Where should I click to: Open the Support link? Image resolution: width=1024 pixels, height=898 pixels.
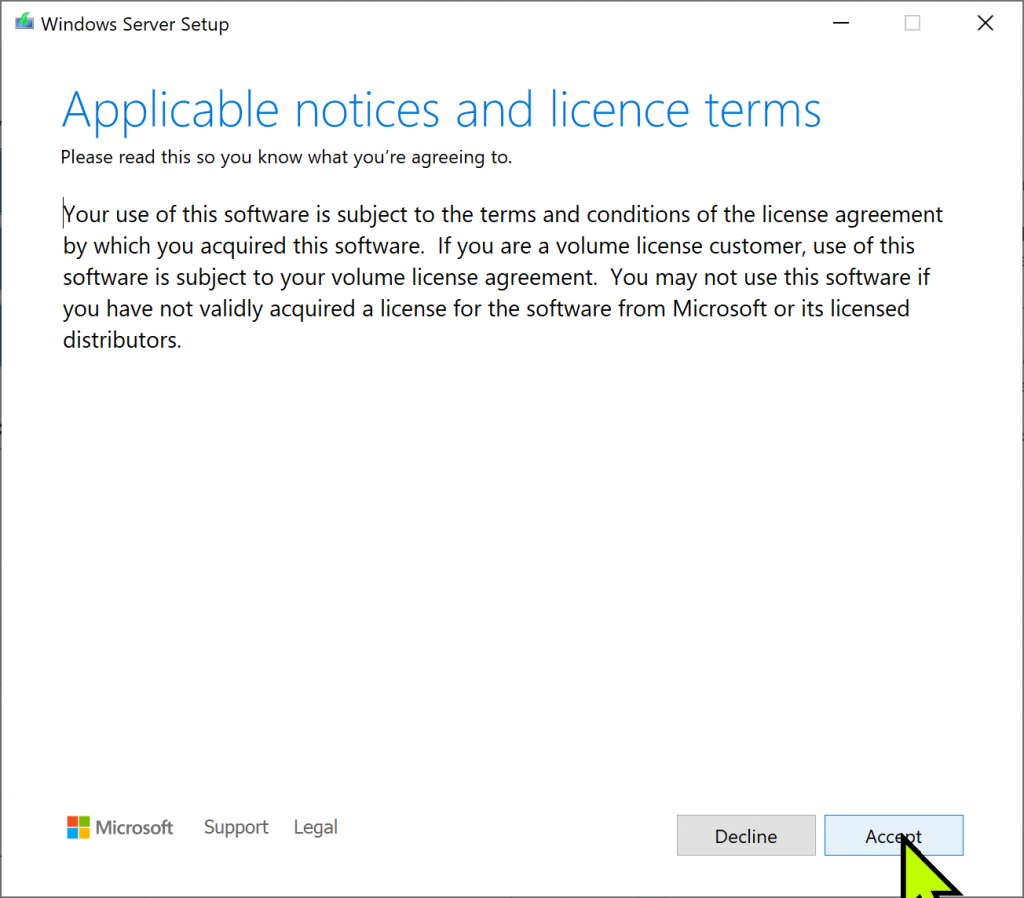236,827
